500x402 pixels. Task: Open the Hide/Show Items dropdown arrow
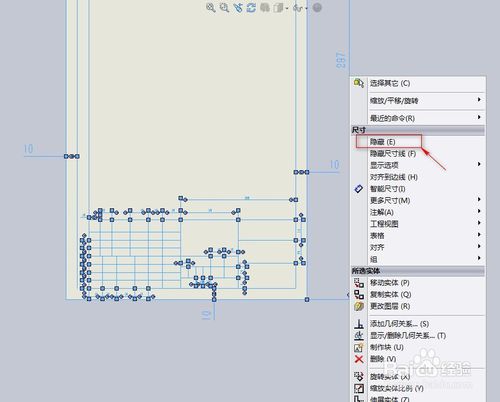pyautogui.click(x=306, y=8)
